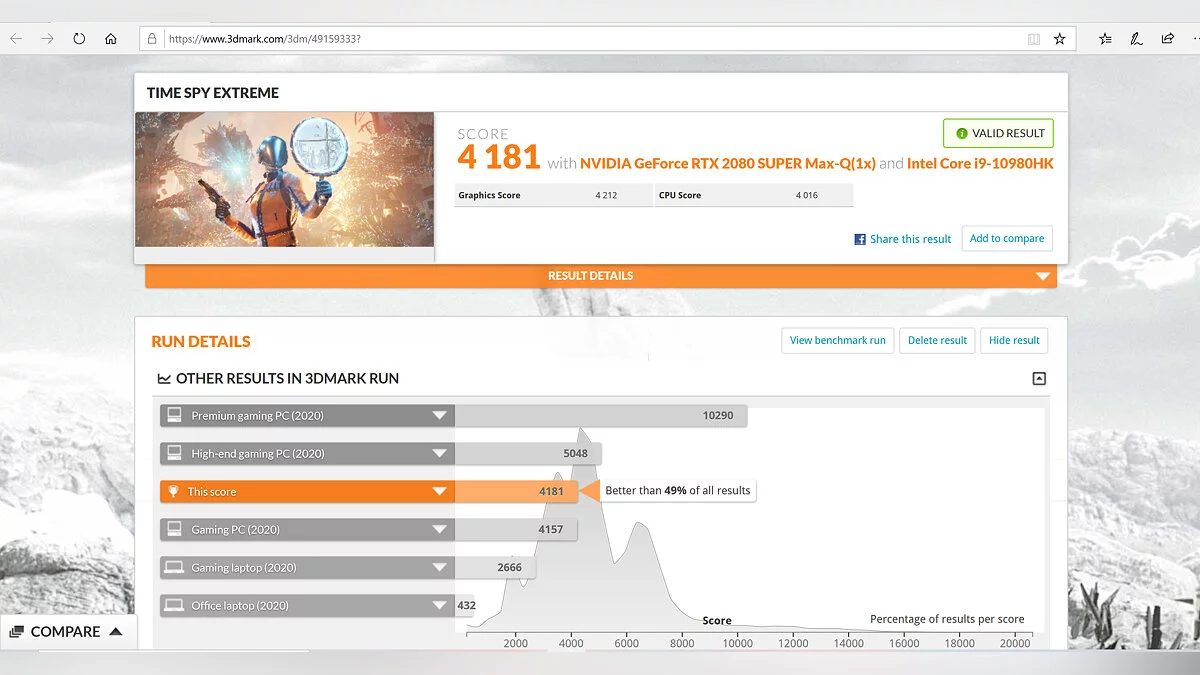Open Intel Core i9-10980HK link
The width and height of the screenshot is (1200, 675).
pyautogui.click(x=980, y=163)
